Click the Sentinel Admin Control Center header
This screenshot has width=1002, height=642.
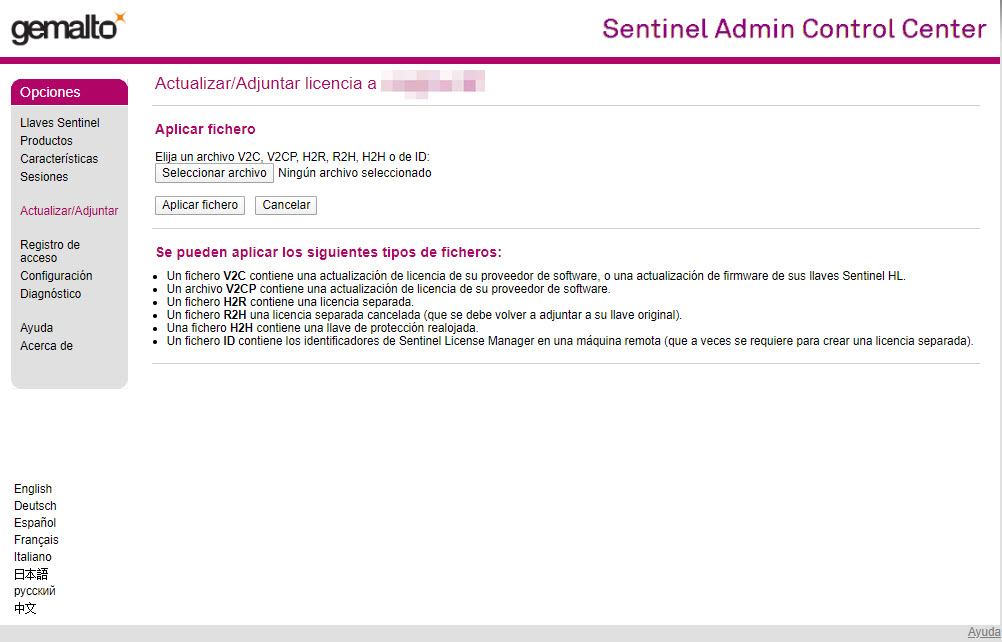[793, 29]
